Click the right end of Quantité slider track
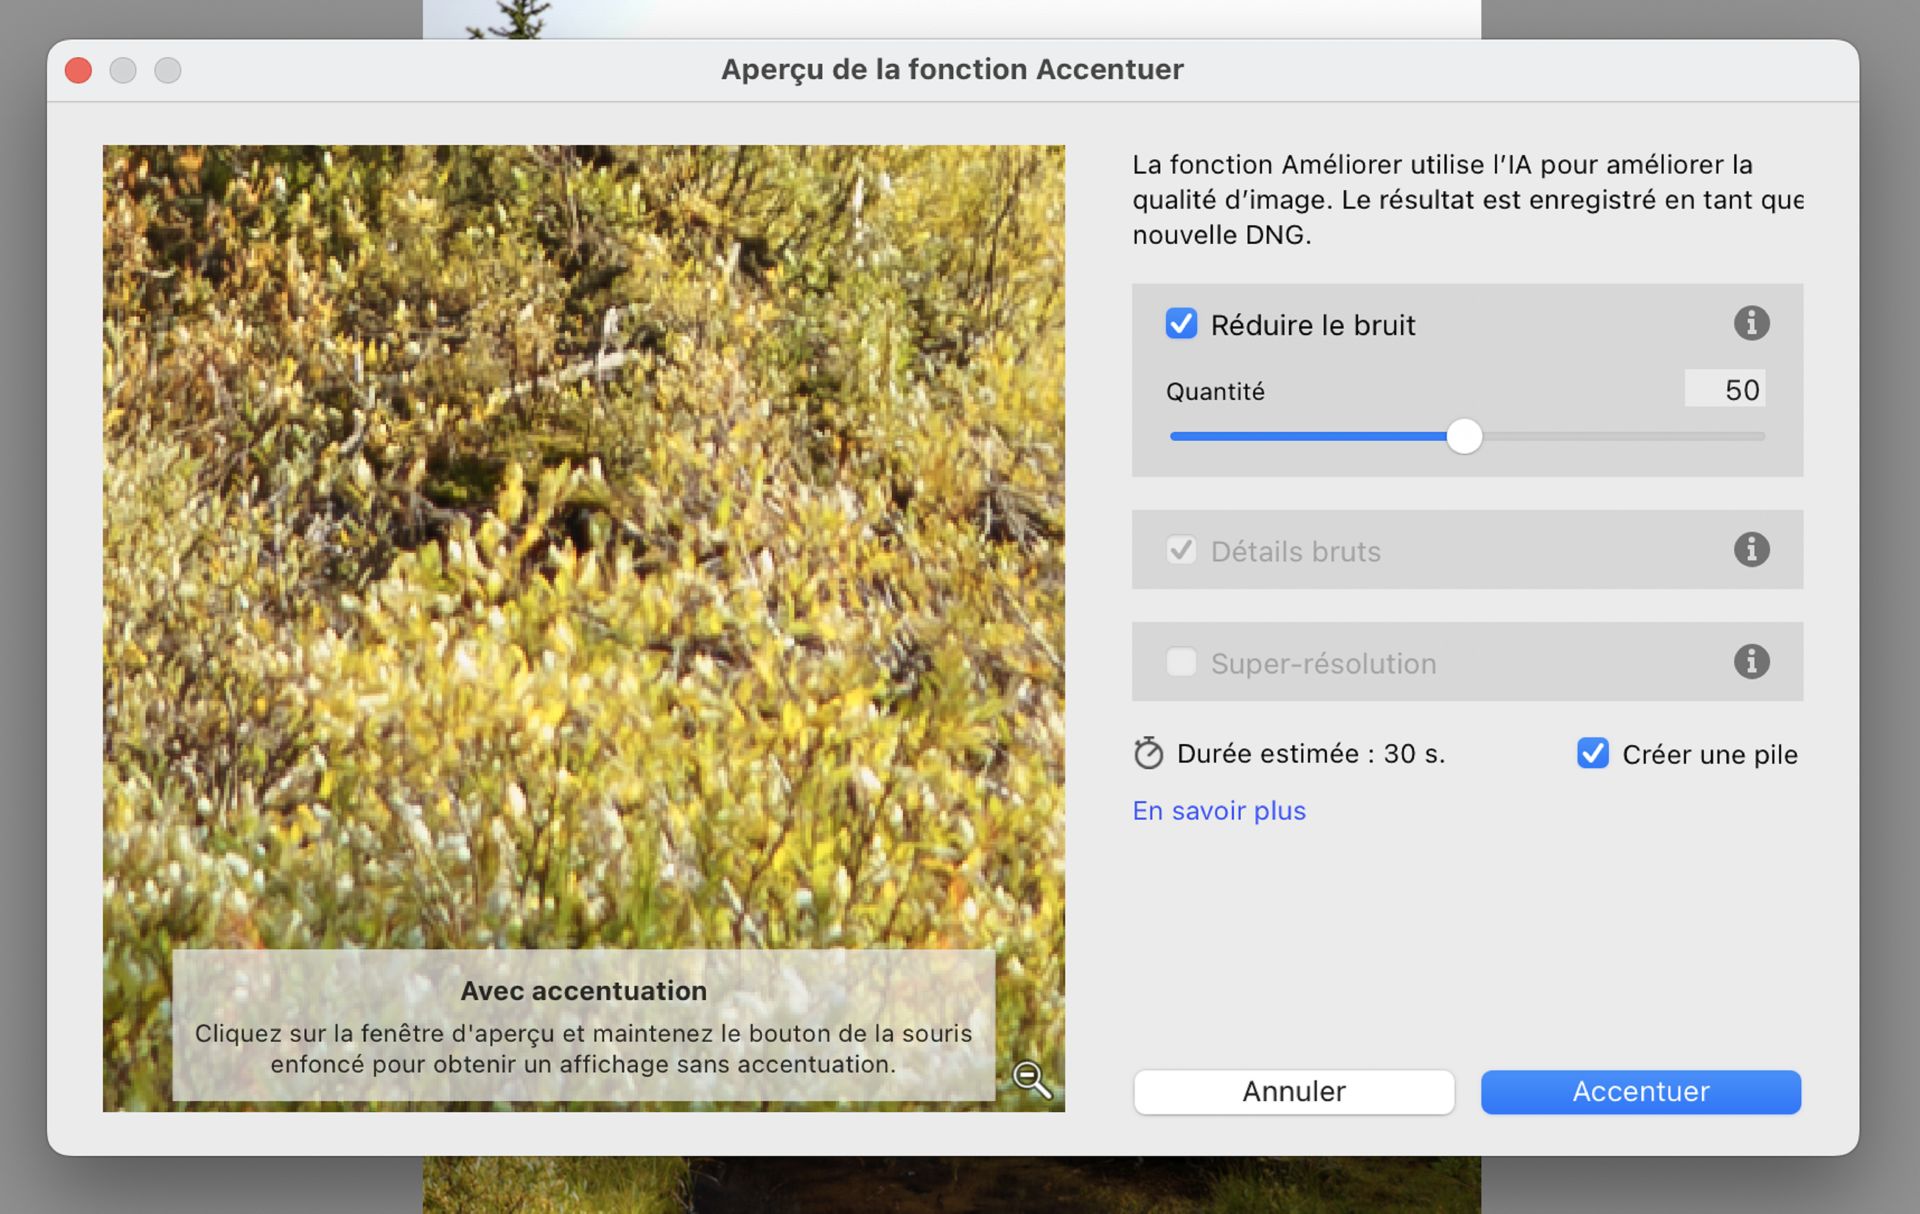Image resolution: width=1920 pixels, height=1214 pixels. 1758,436
